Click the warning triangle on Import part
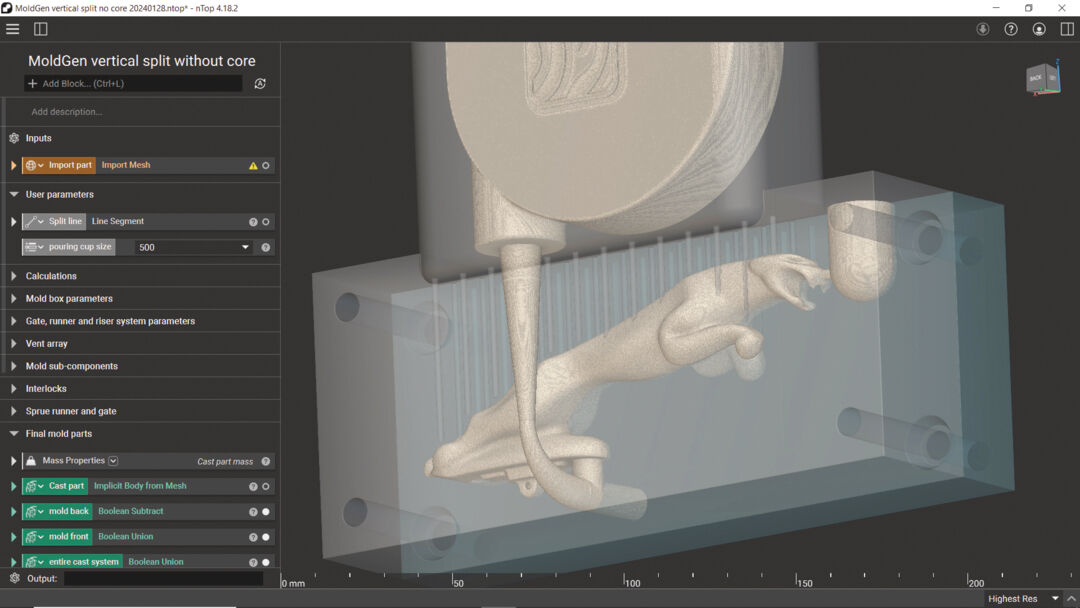Viewport: 1080px width, 608px height. click(x=253, y=166)
